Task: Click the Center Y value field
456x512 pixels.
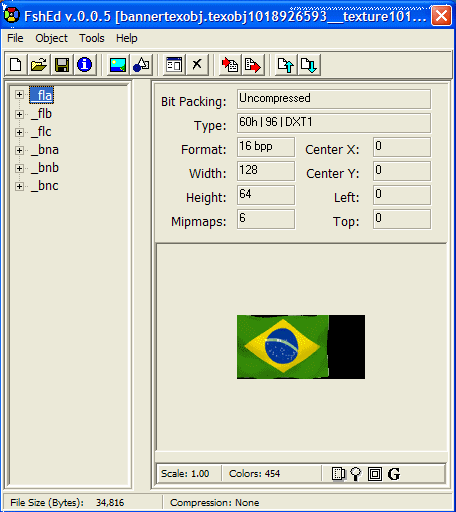Action: pos(402,171)
